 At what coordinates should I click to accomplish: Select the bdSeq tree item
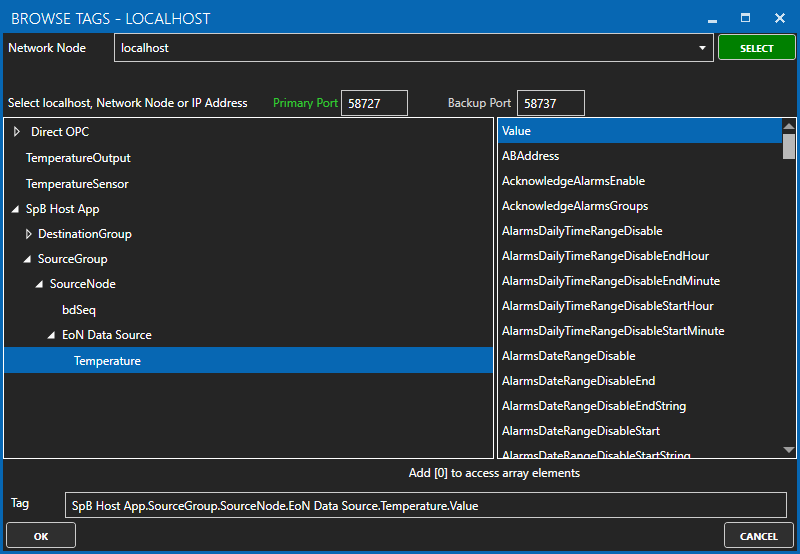[x=79, y=310]
